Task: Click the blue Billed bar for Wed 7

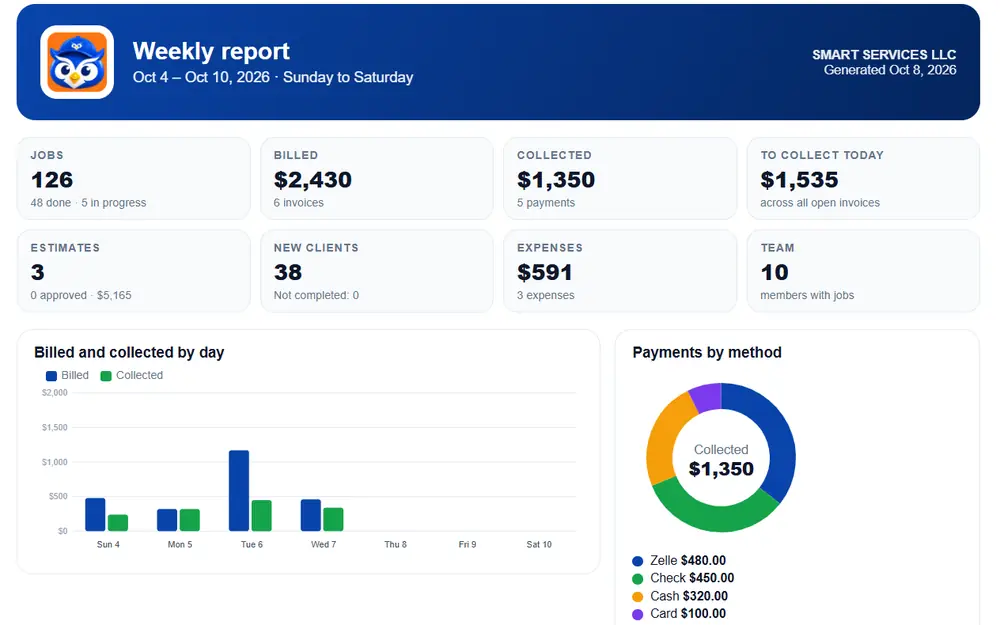Action: point(311,515)
